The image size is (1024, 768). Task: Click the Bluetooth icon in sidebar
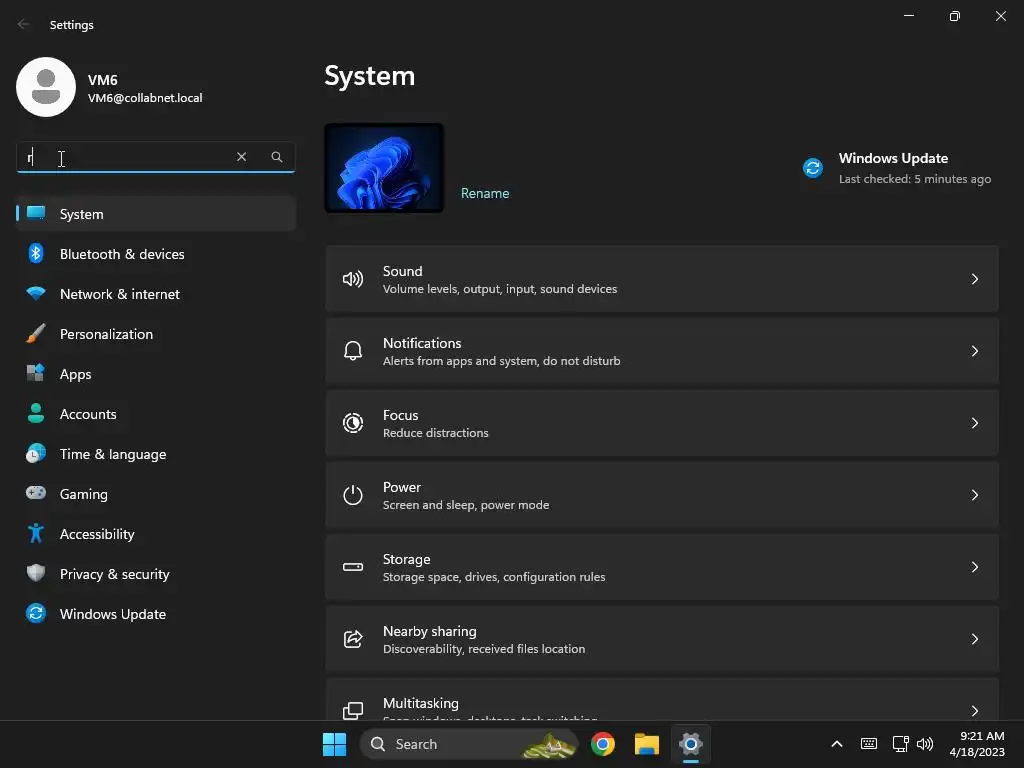[36, 253]
